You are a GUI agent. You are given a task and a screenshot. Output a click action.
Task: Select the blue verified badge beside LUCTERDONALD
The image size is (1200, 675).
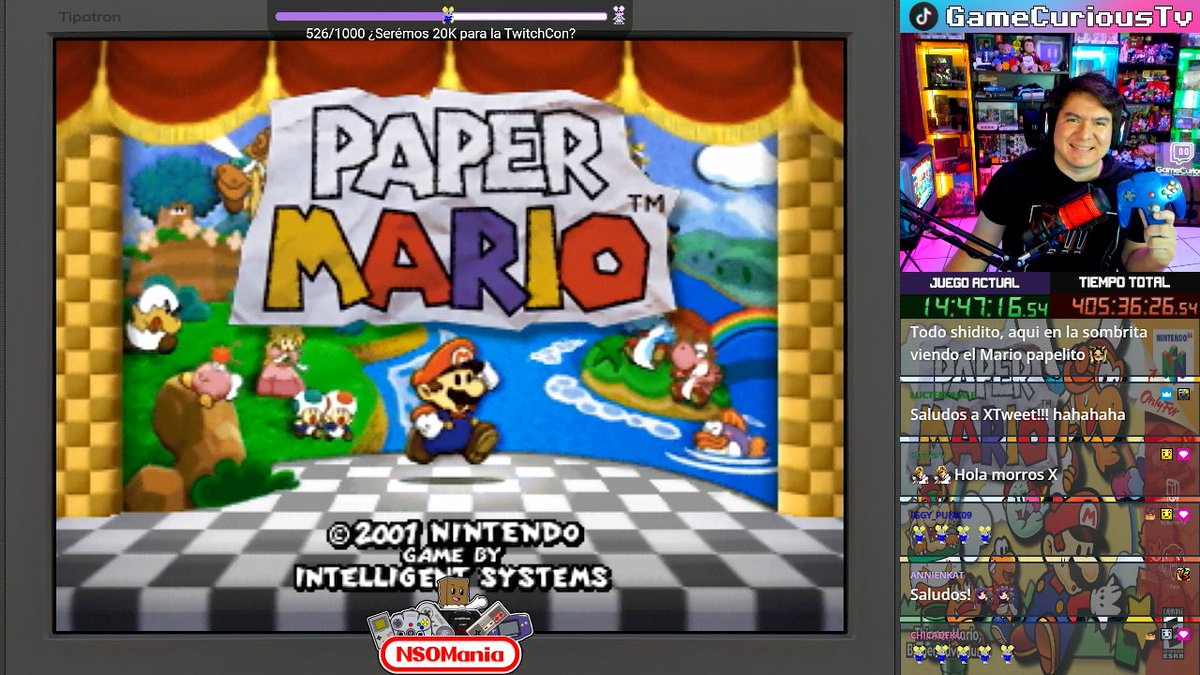coord(1166,394)
